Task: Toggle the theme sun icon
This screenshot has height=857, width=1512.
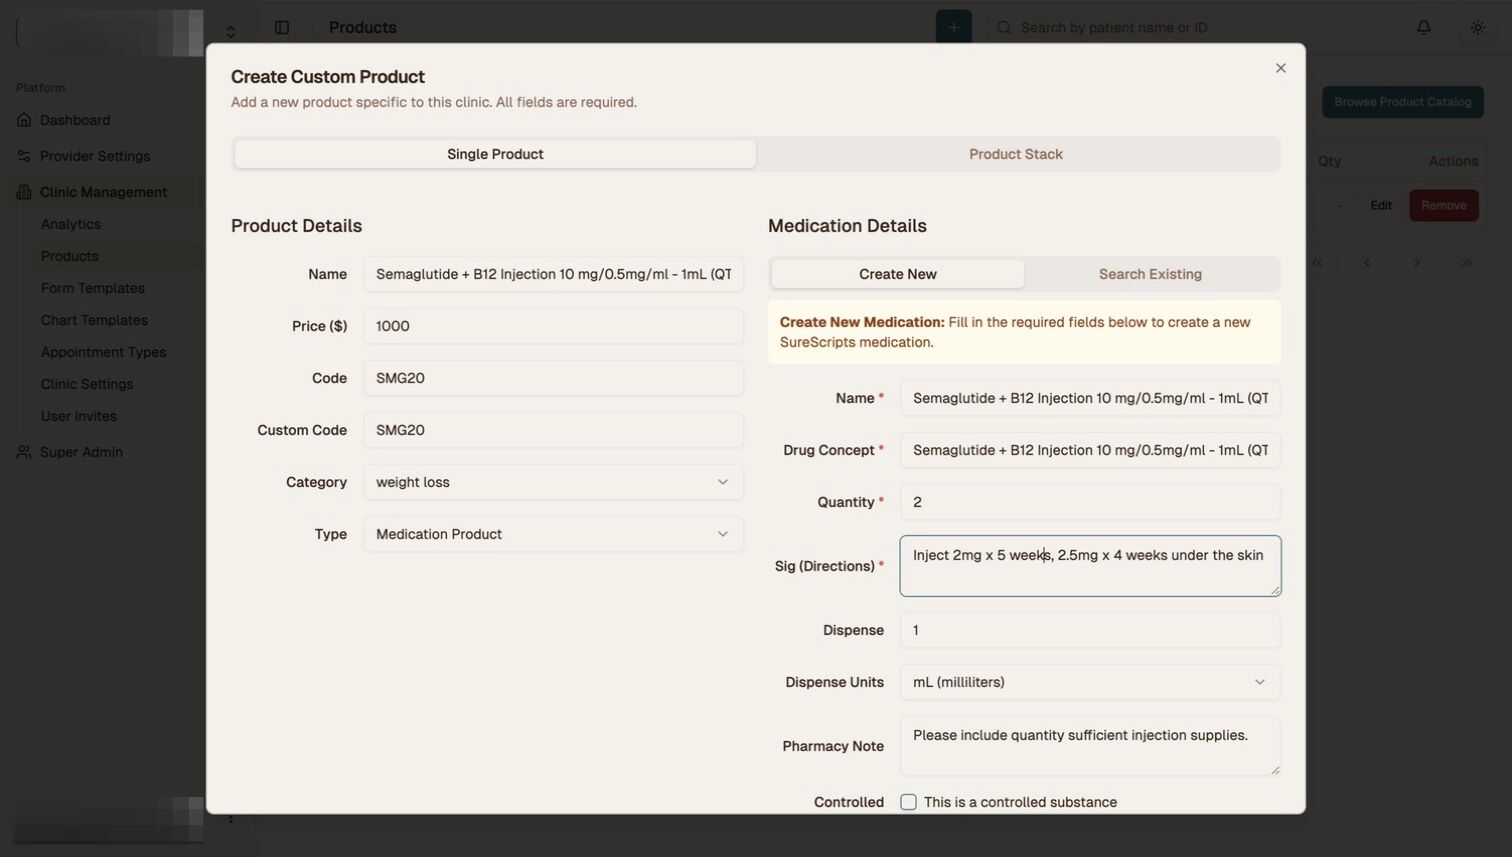Action: [x=1477, y=27]
